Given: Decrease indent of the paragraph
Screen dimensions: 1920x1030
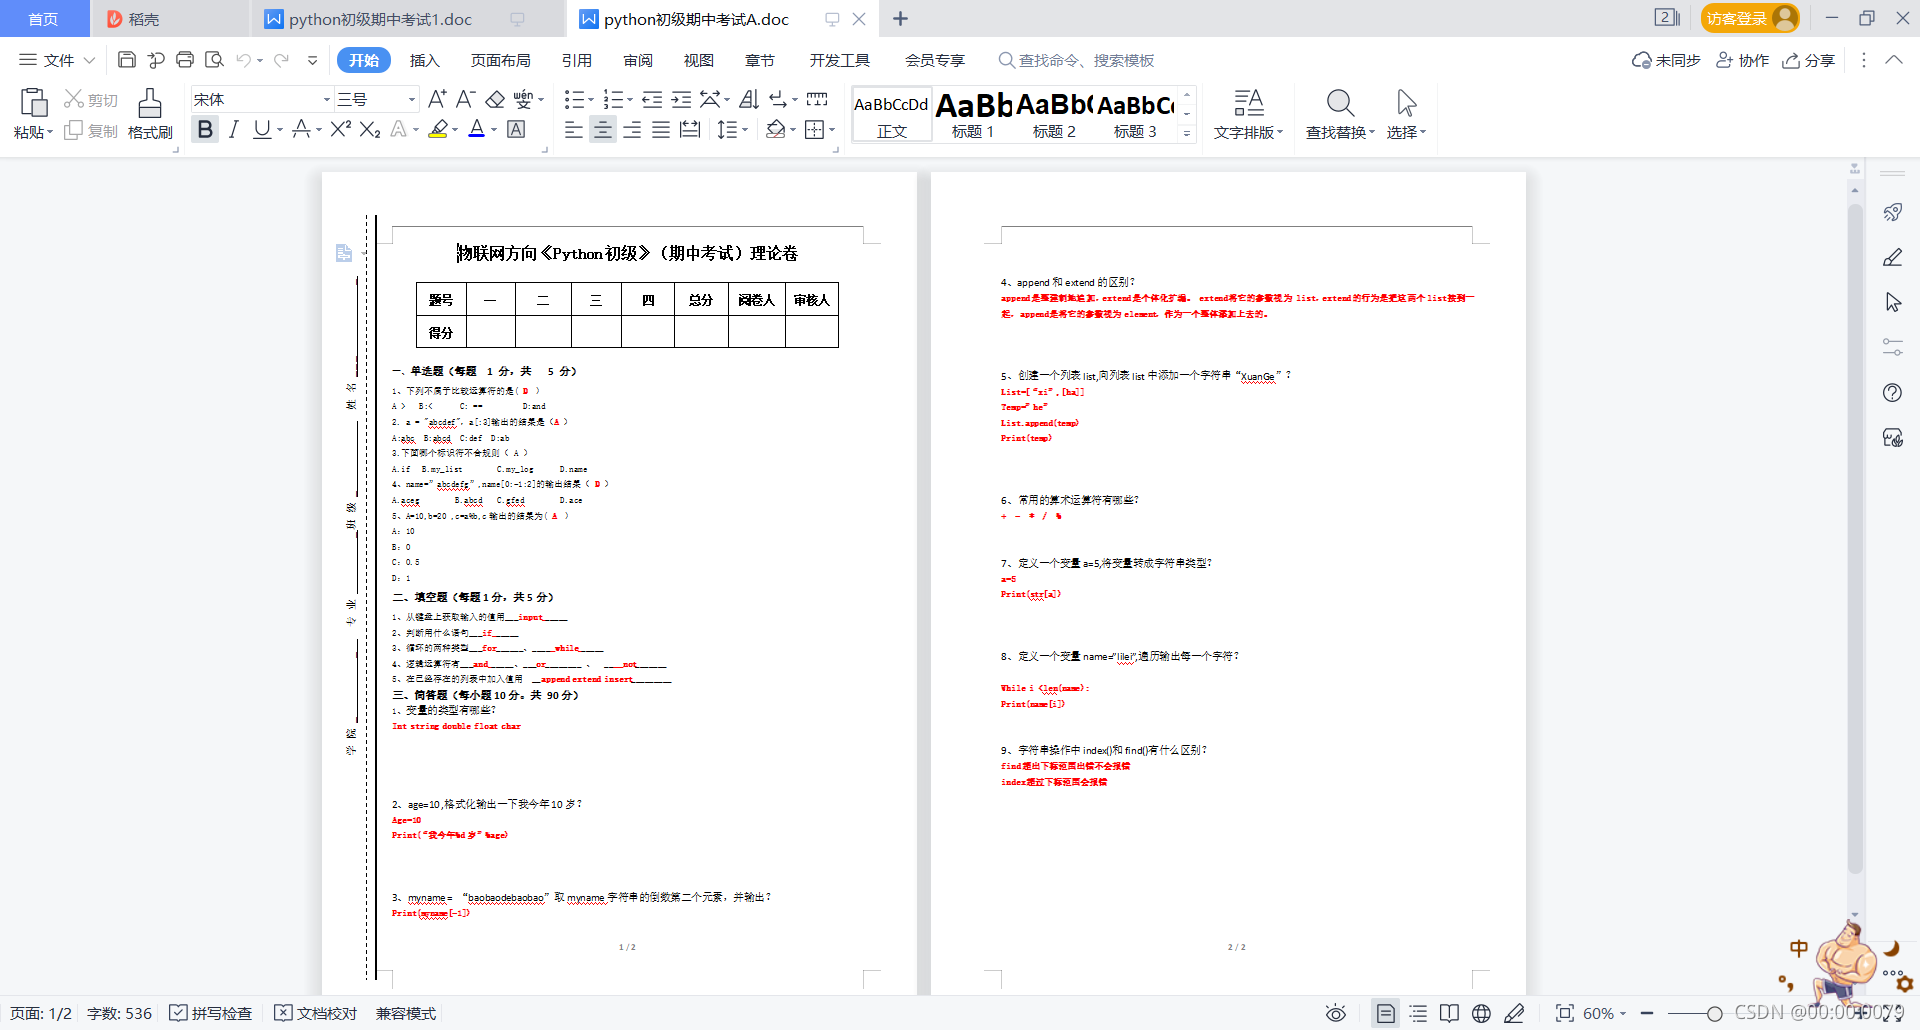Looking at the screenshot, I should click(x=652, y=99).
